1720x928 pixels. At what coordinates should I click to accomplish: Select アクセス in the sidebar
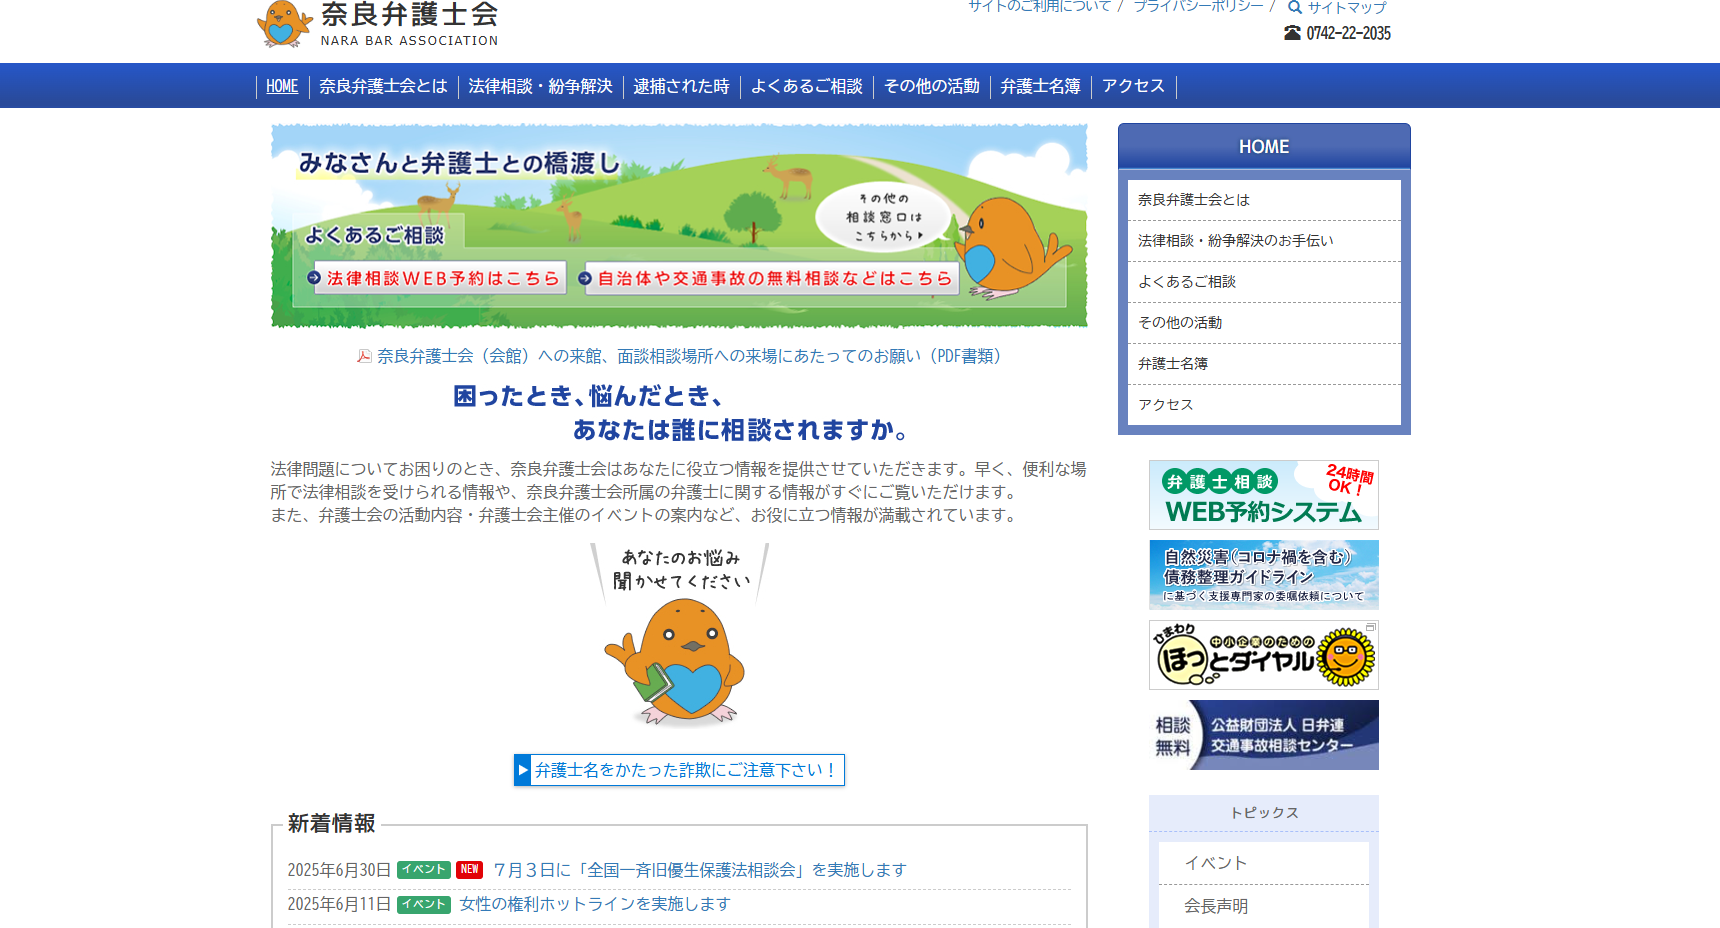1264,405
